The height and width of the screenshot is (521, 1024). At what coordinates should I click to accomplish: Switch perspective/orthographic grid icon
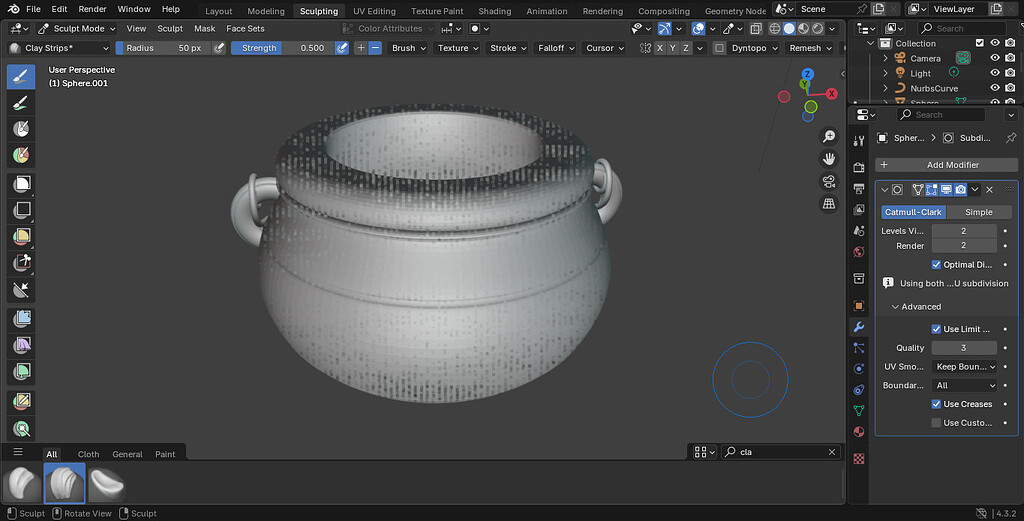tap(829, 204)
